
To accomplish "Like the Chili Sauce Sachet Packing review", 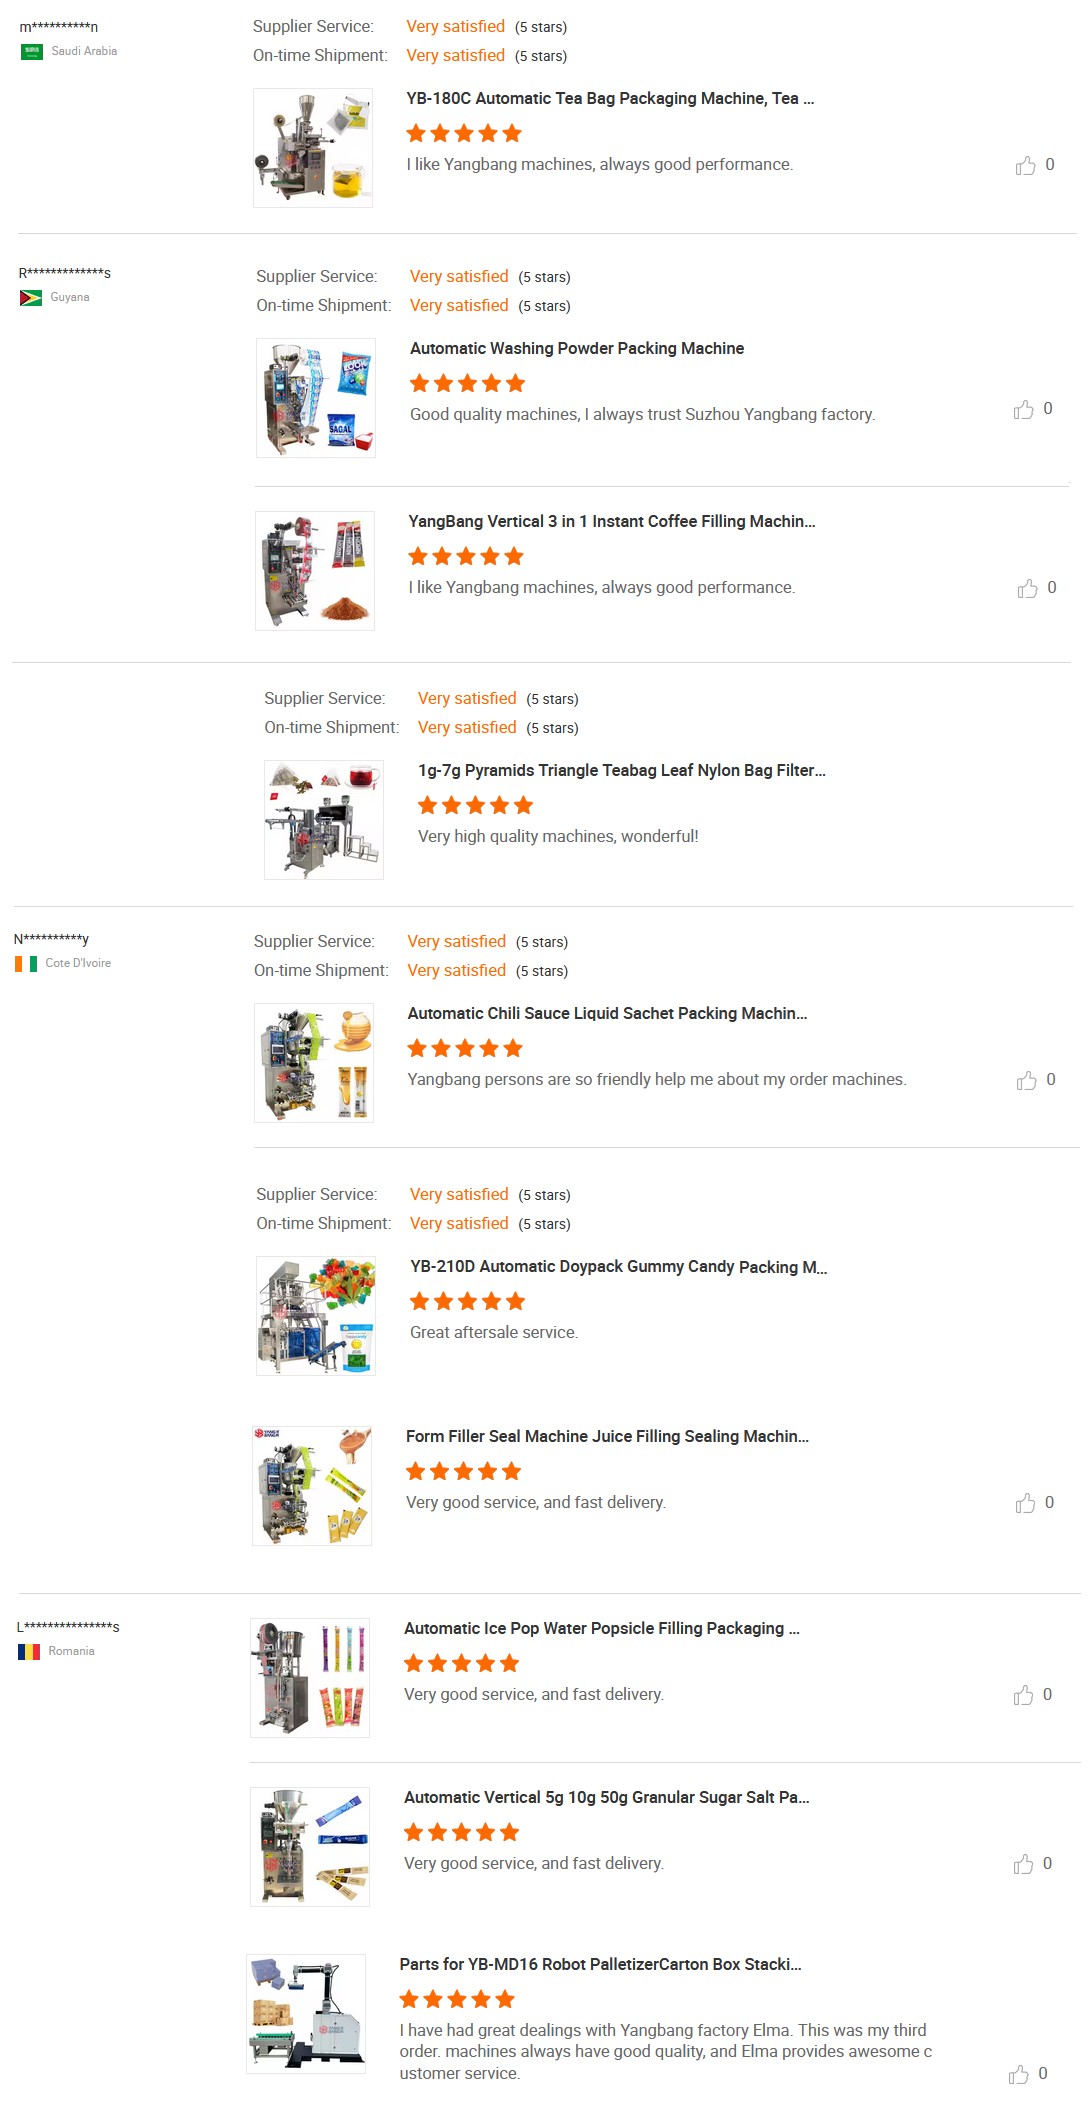I will pos(1027,1080).
